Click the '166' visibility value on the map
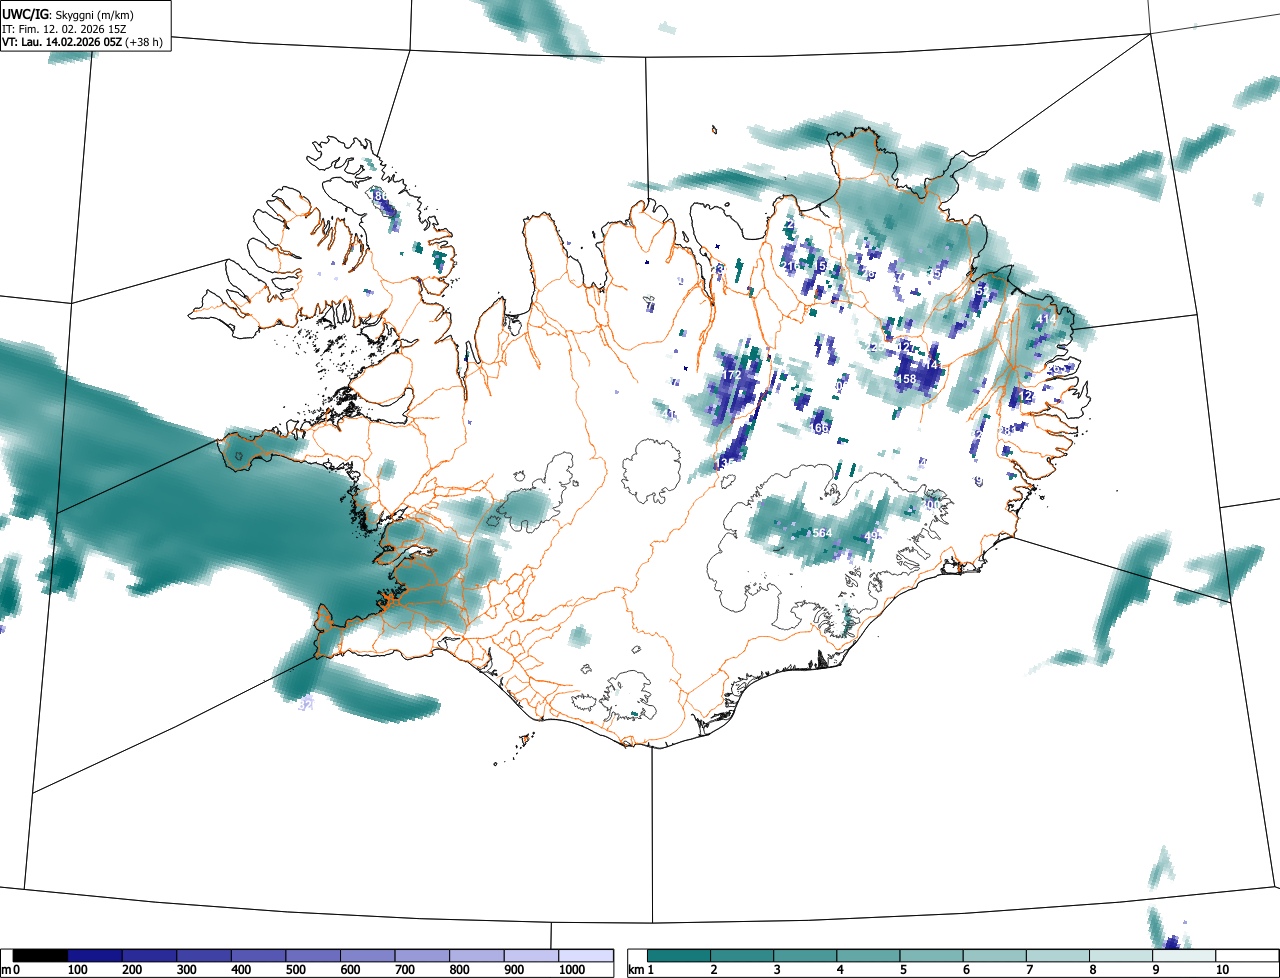The width and height of the screenshot is (1280, 978). [821, 428]
